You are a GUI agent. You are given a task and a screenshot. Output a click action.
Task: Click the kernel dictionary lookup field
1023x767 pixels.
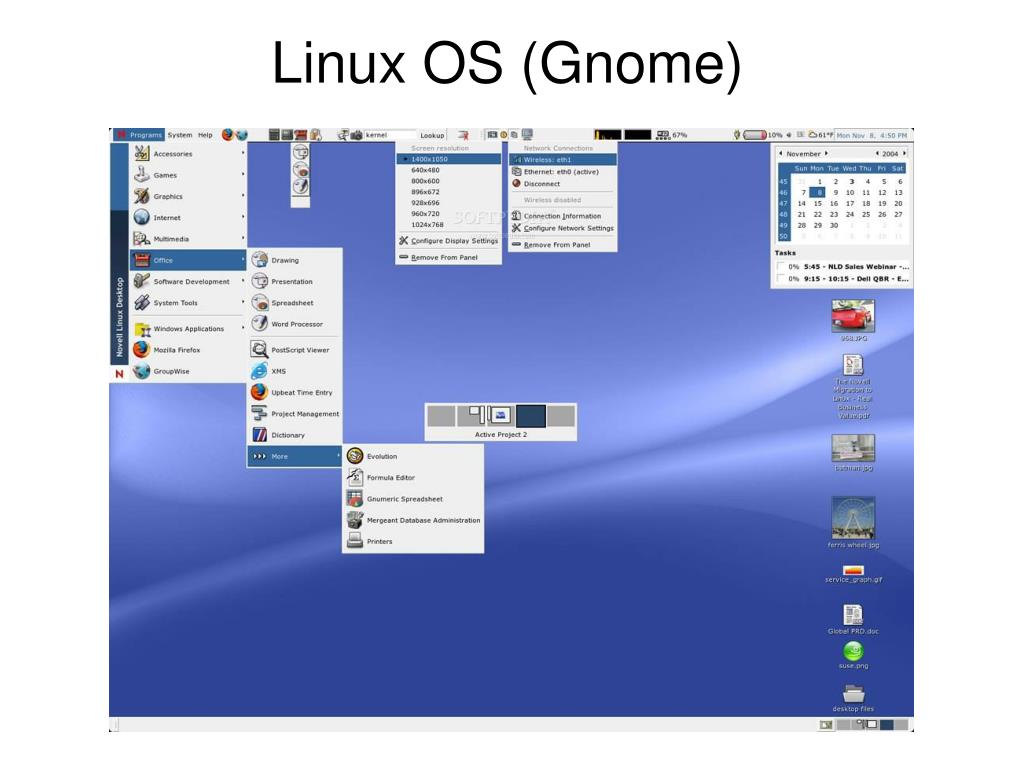pos(389,135)
